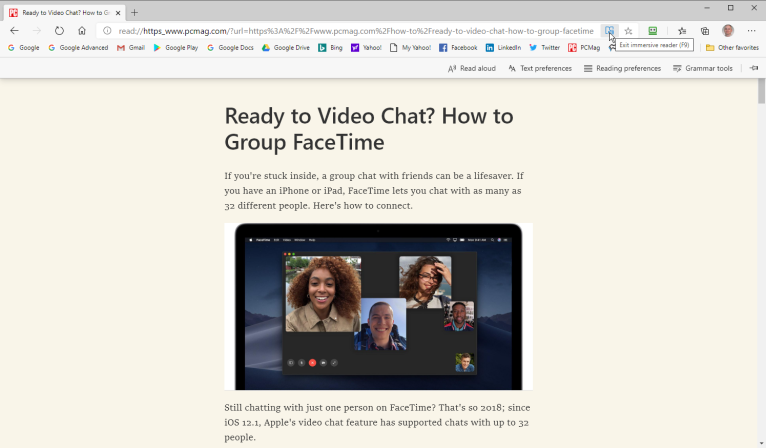Open the Google bookmark

pyautogui.click(x=23, y=47)
